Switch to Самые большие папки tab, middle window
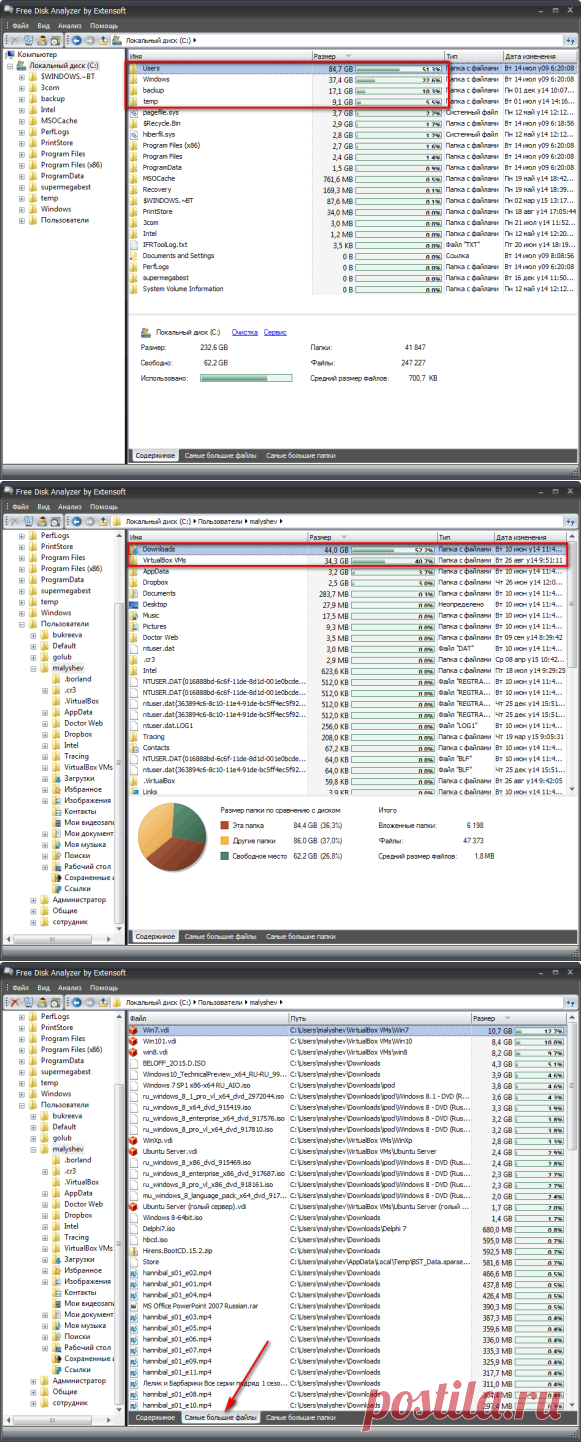Viewport: 581px width, 1442px height. (301, 937)
